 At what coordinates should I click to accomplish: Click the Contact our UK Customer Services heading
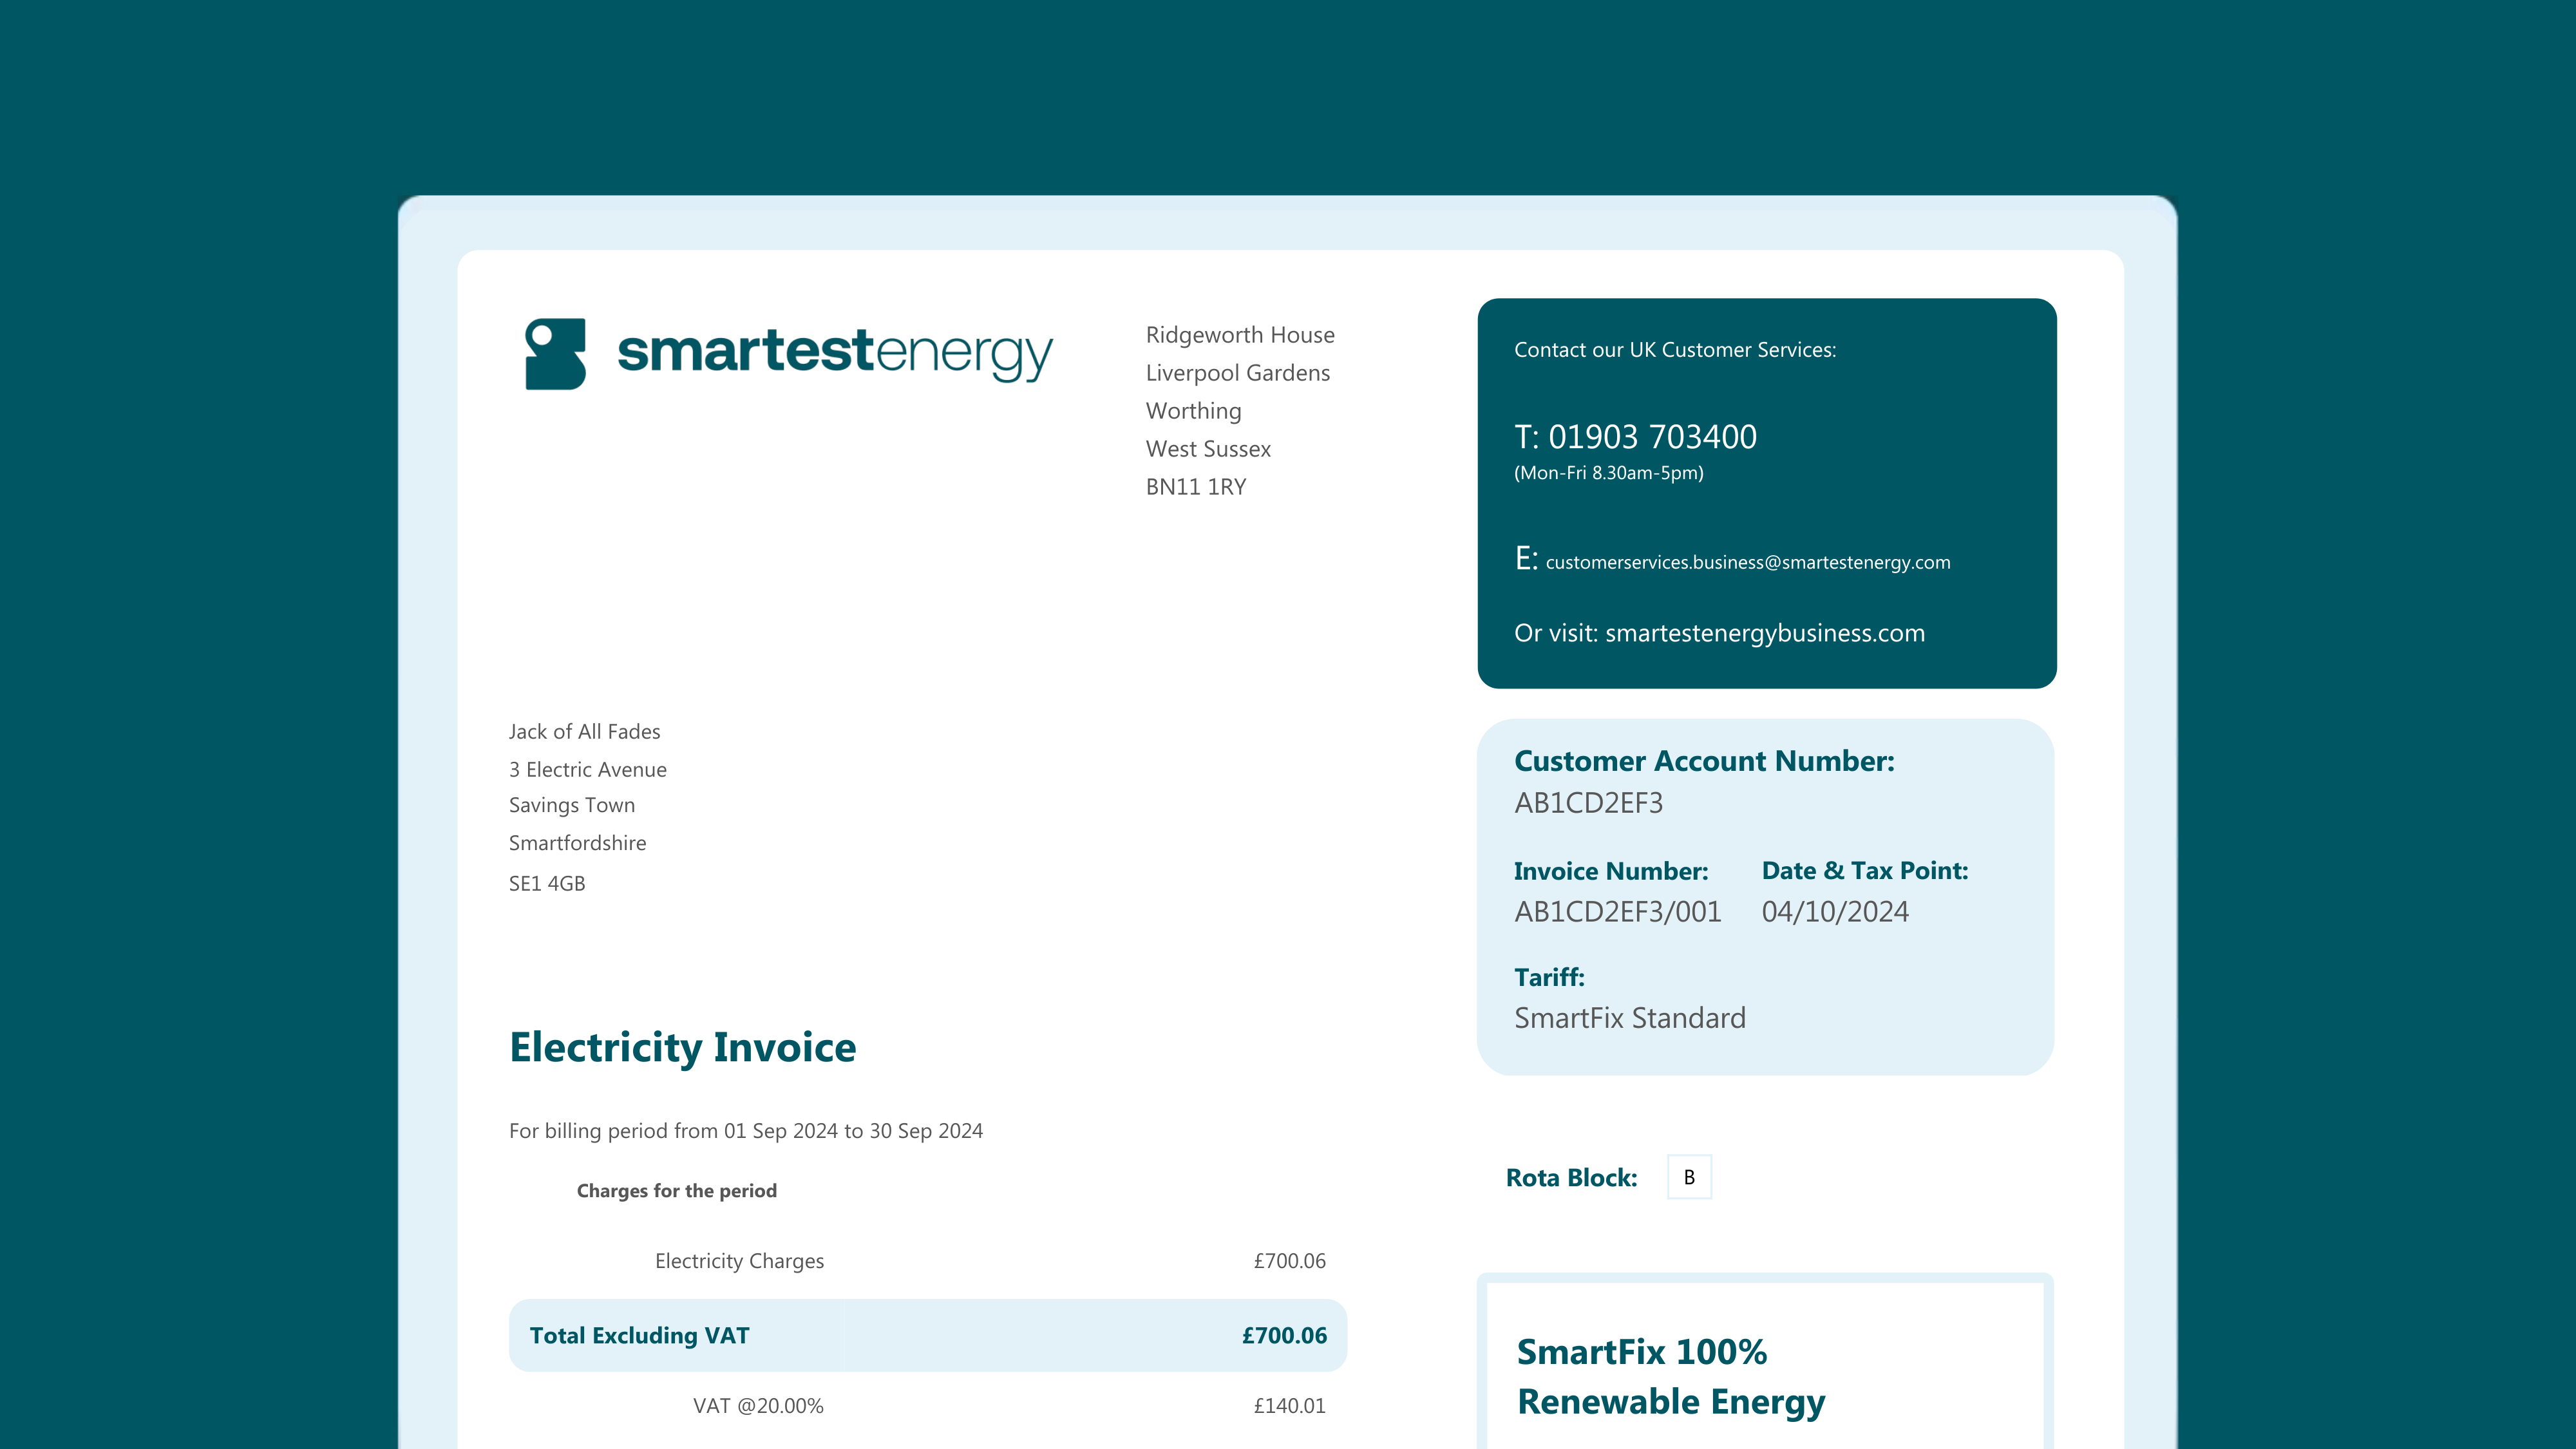pos(1675,350)
